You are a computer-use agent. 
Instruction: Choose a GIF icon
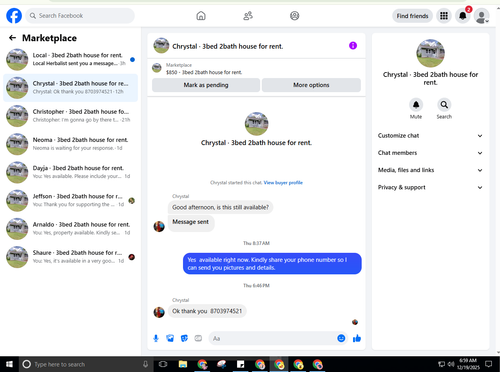click(198, 338)
